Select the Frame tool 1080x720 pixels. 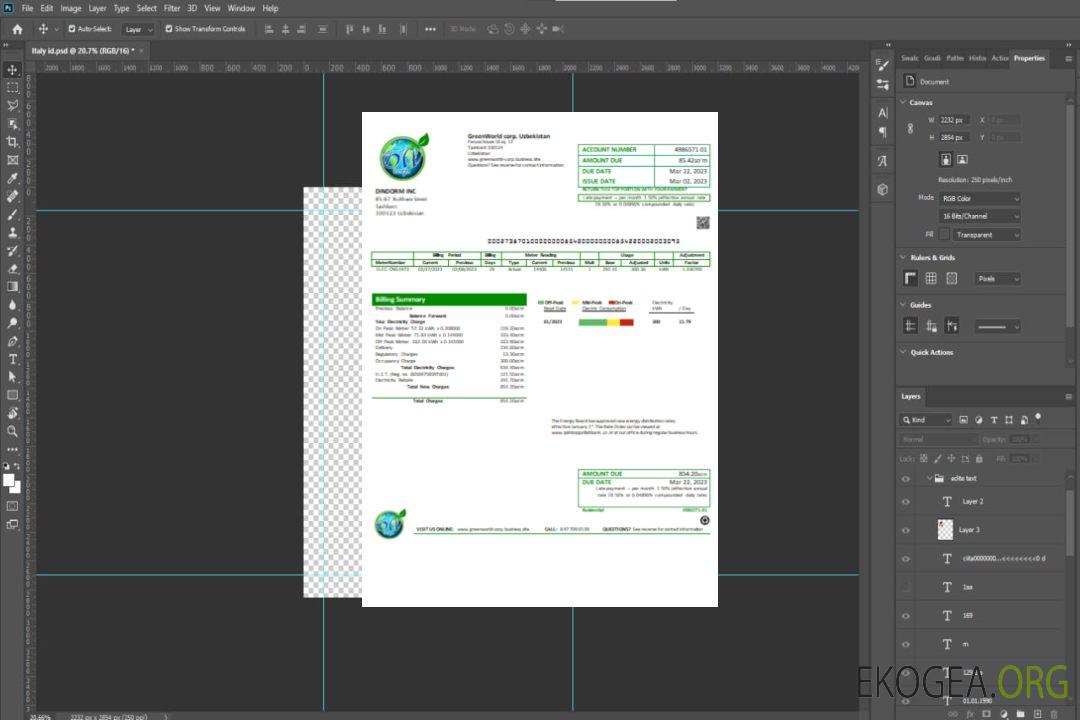[x=12, y=160]
